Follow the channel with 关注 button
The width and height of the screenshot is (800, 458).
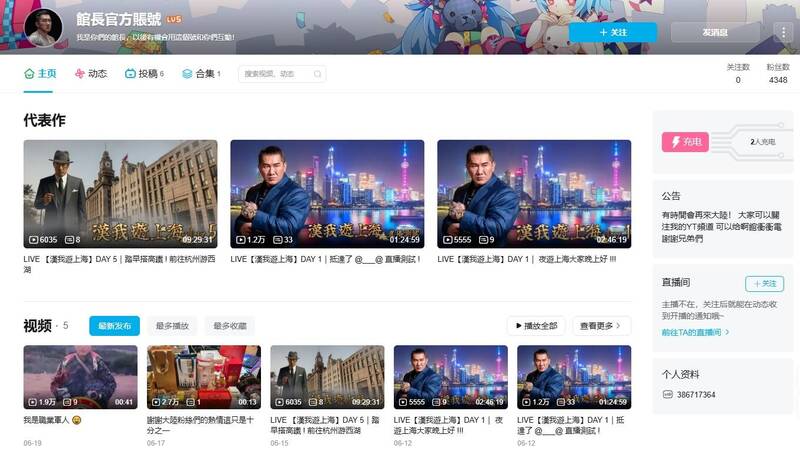(613, 32)
